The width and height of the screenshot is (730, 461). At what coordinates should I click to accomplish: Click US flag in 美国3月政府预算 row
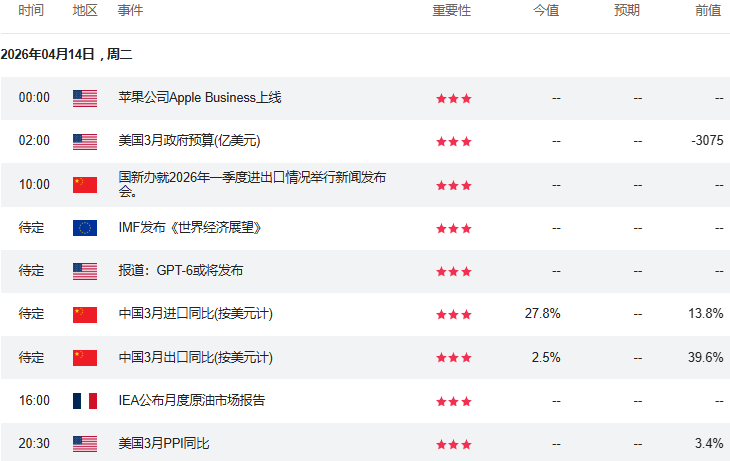(85, 142)
